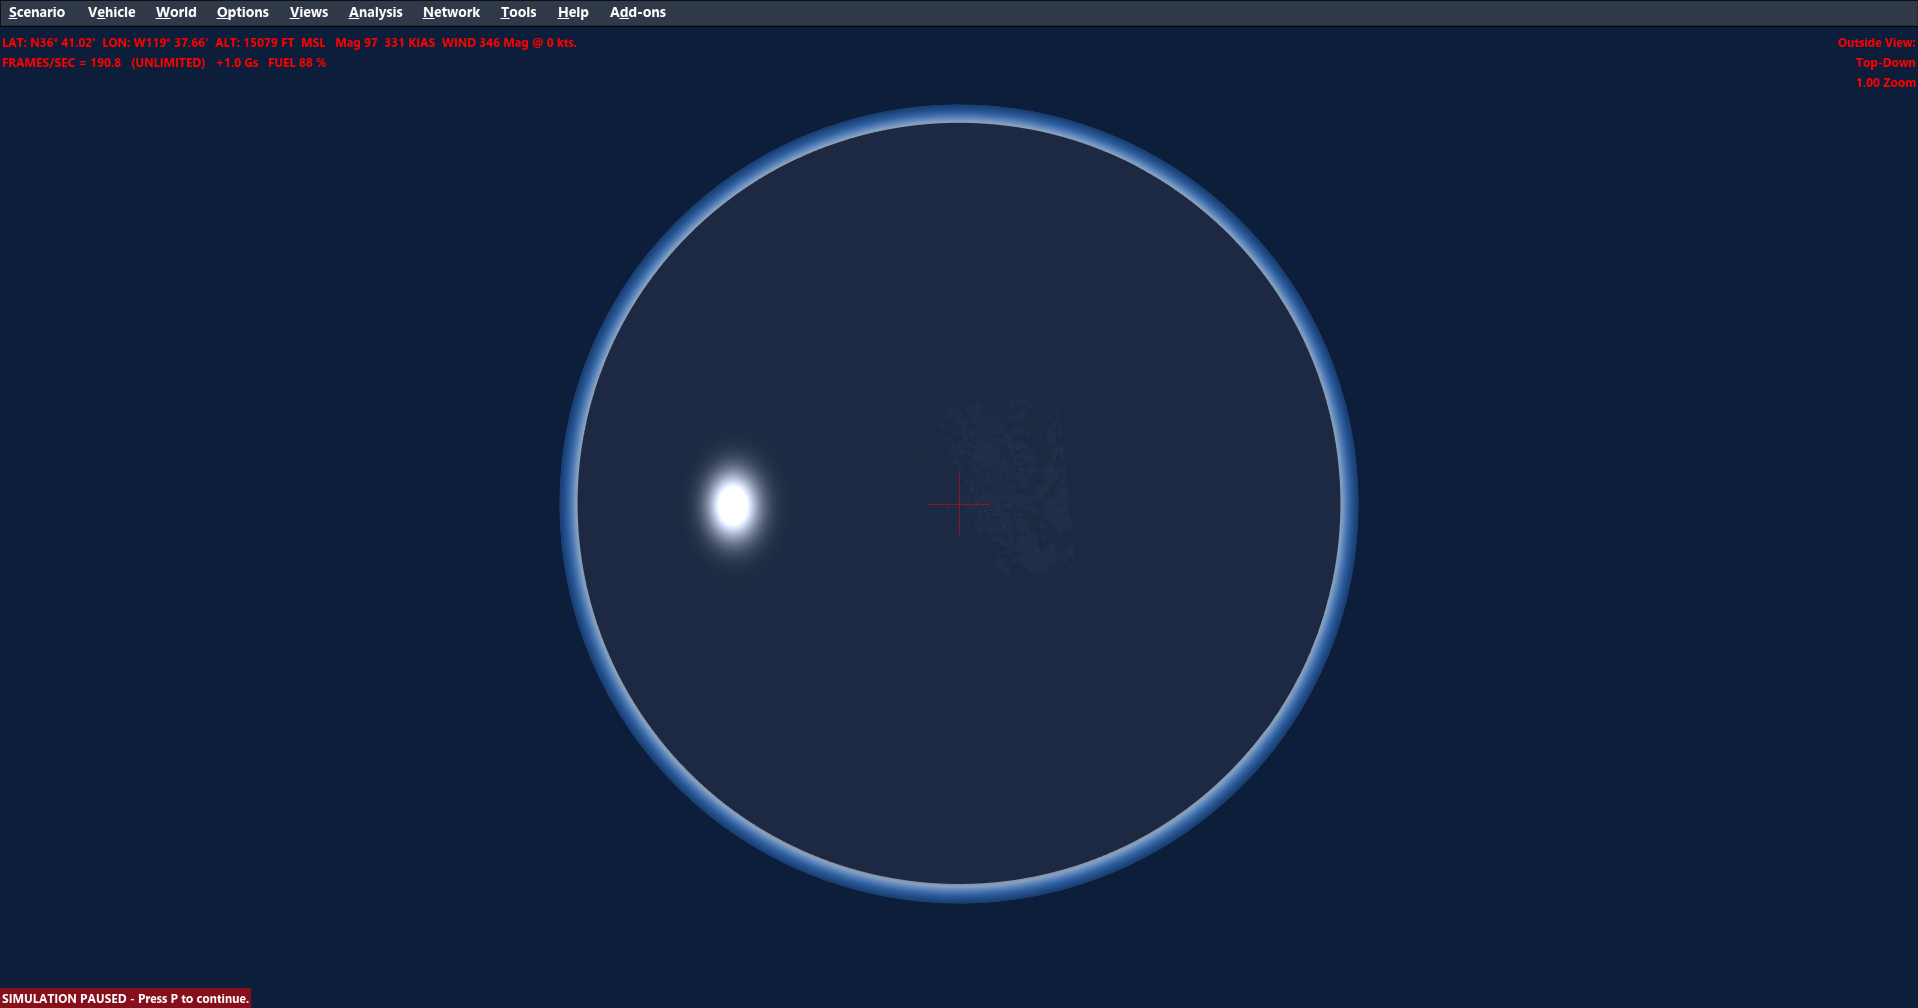Click the ALT: 15079 FT MSL readout
The height and width of the screenshot is (1008, 1918).
pyautogui.click(x=270, y=43)
